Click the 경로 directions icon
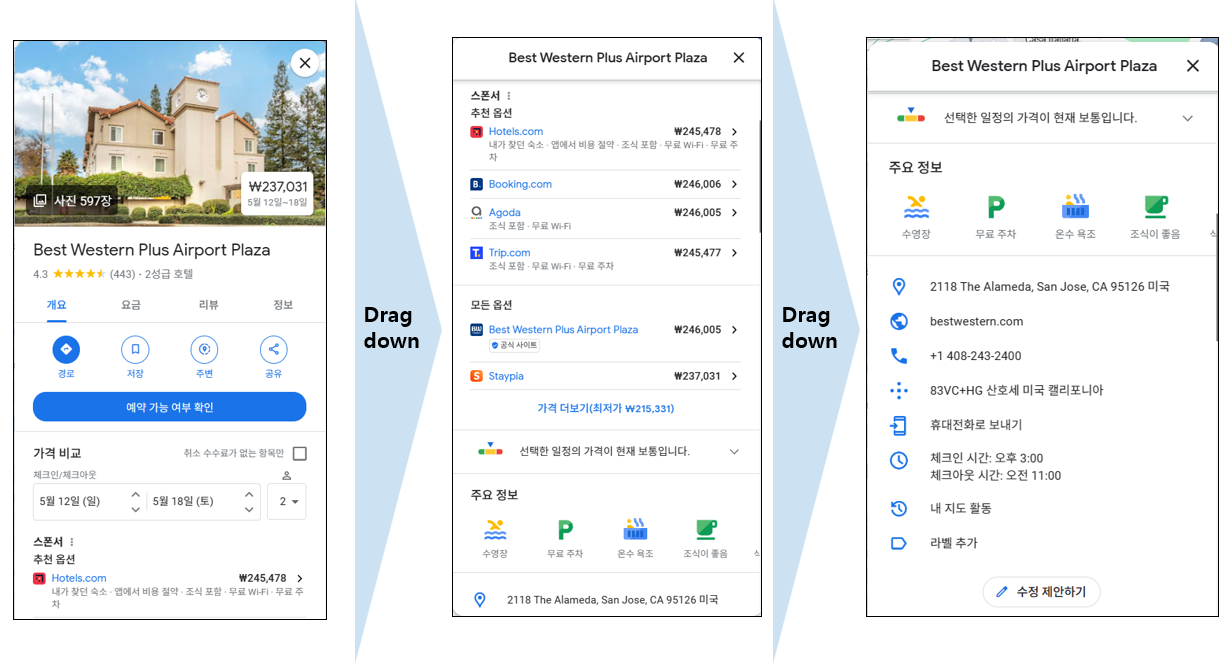 coord(66,349)
